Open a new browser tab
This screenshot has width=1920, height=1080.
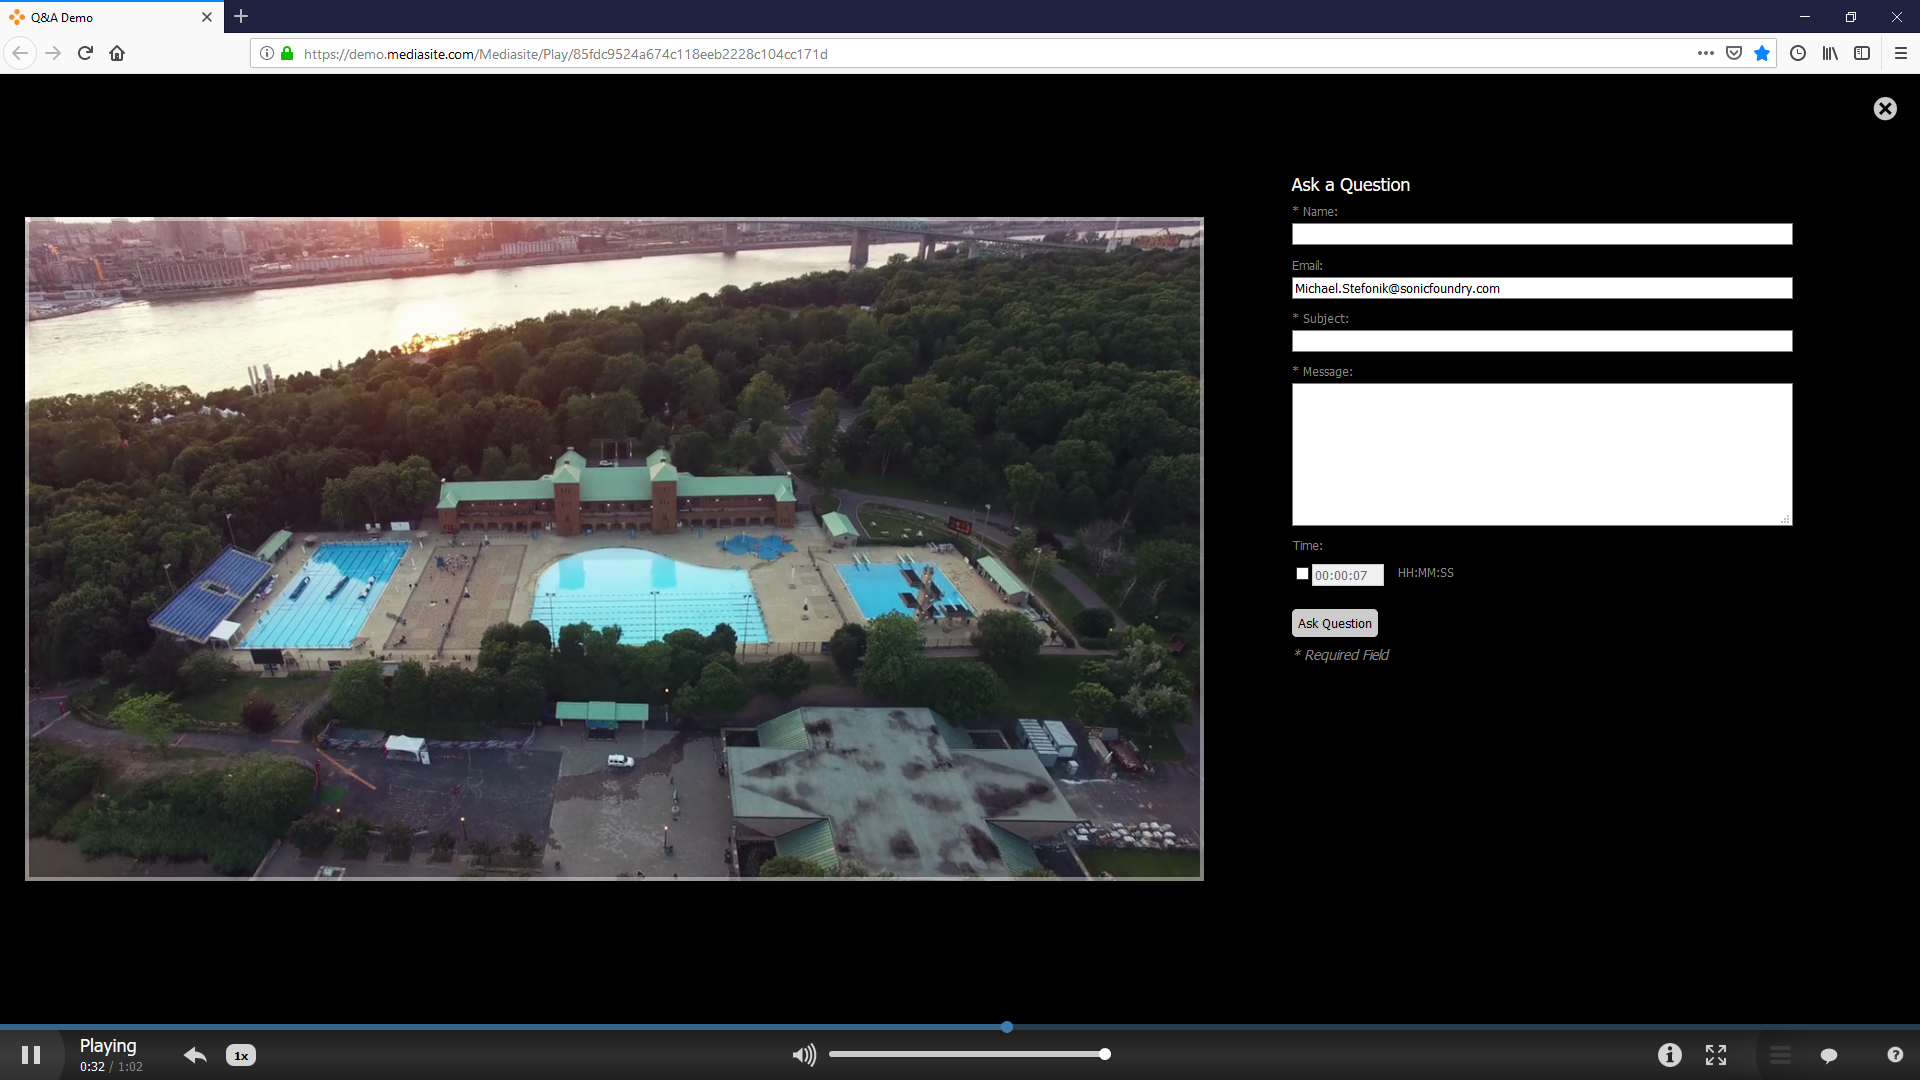[x=241, y=17]
